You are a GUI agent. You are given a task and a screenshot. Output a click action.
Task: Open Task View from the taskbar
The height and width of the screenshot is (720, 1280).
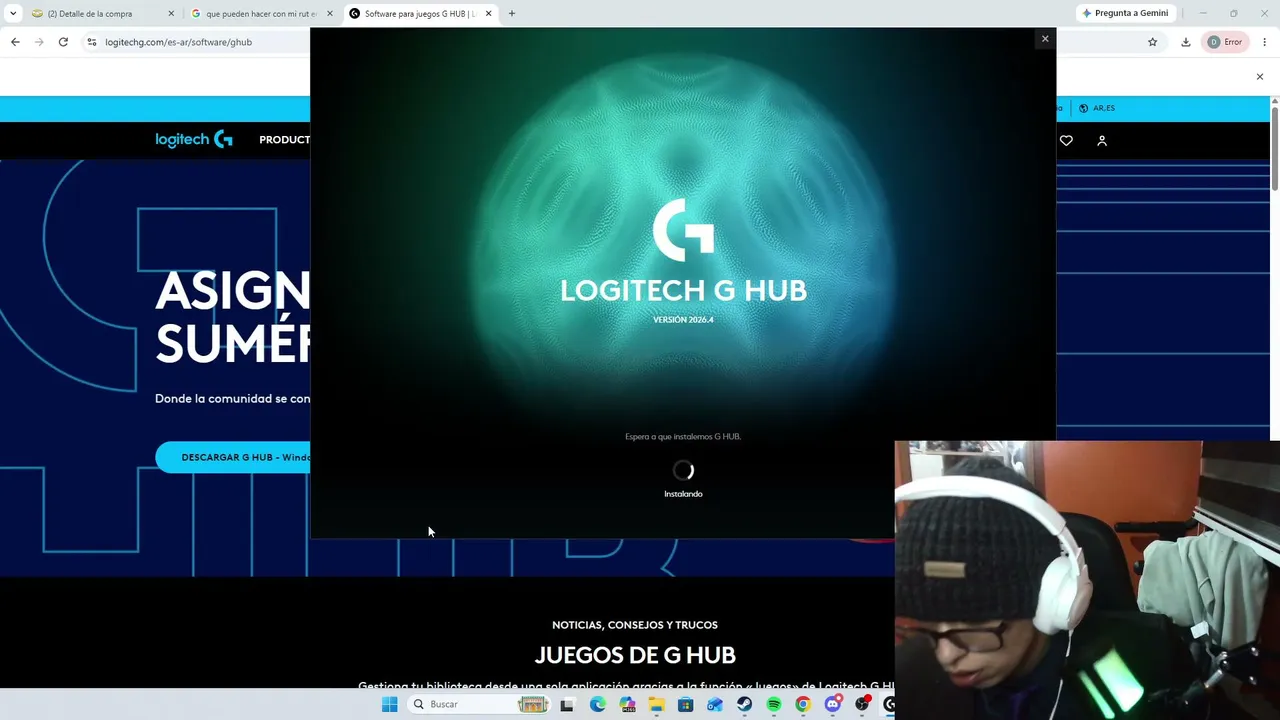(x=567, y=704)
